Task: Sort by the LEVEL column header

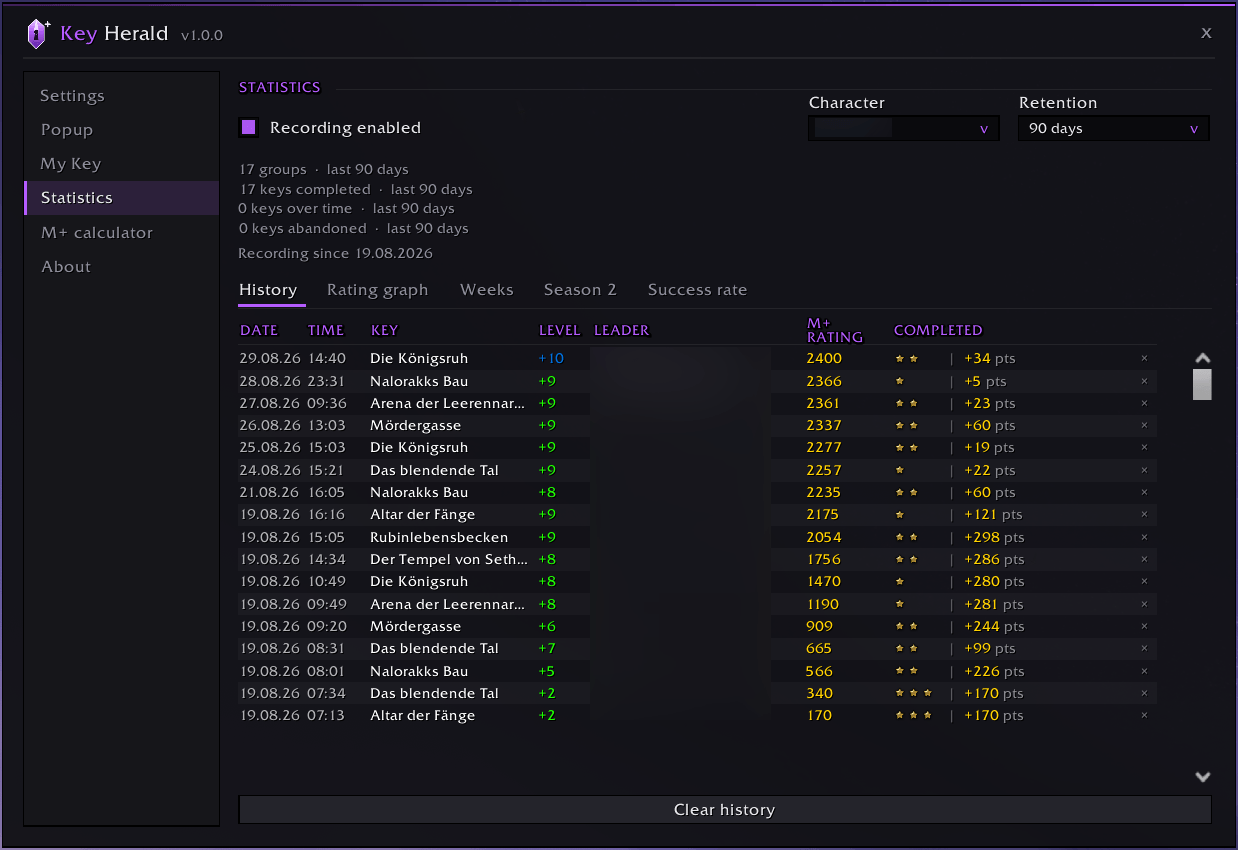Action: pos(559,330)
